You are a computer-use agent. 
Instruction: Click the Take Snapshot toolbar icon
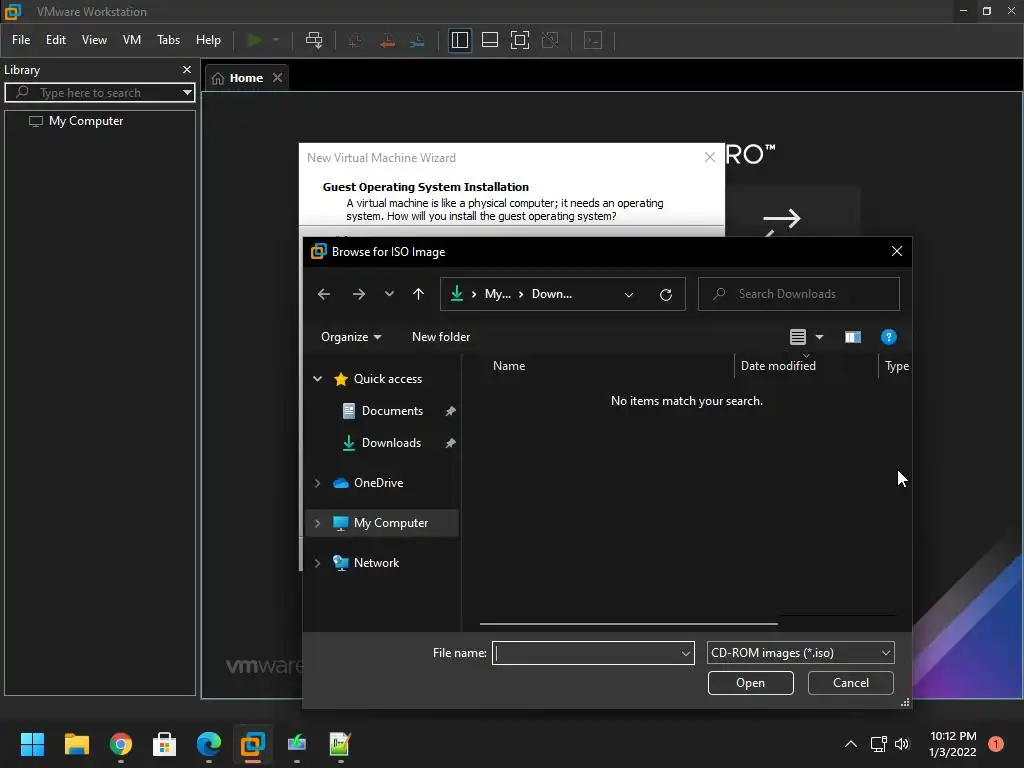355,40
